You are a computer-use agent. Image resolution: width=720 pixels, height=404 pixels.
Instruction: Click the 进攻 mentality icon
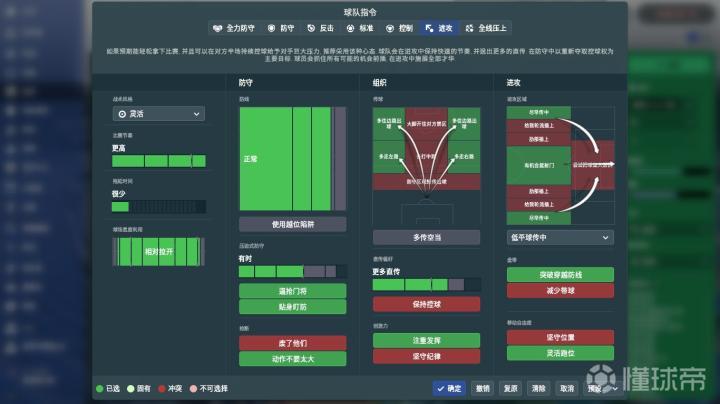coord(430,29)
